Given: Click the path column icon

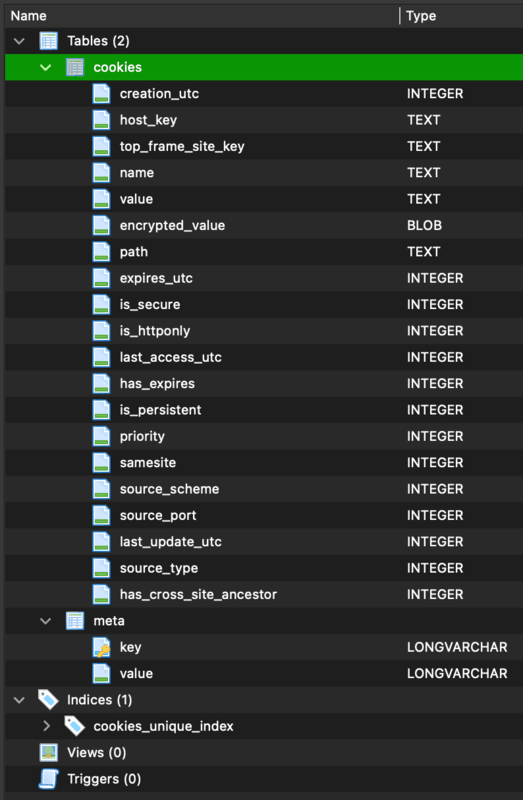Looking at the screenshot, I should point(102,252).
